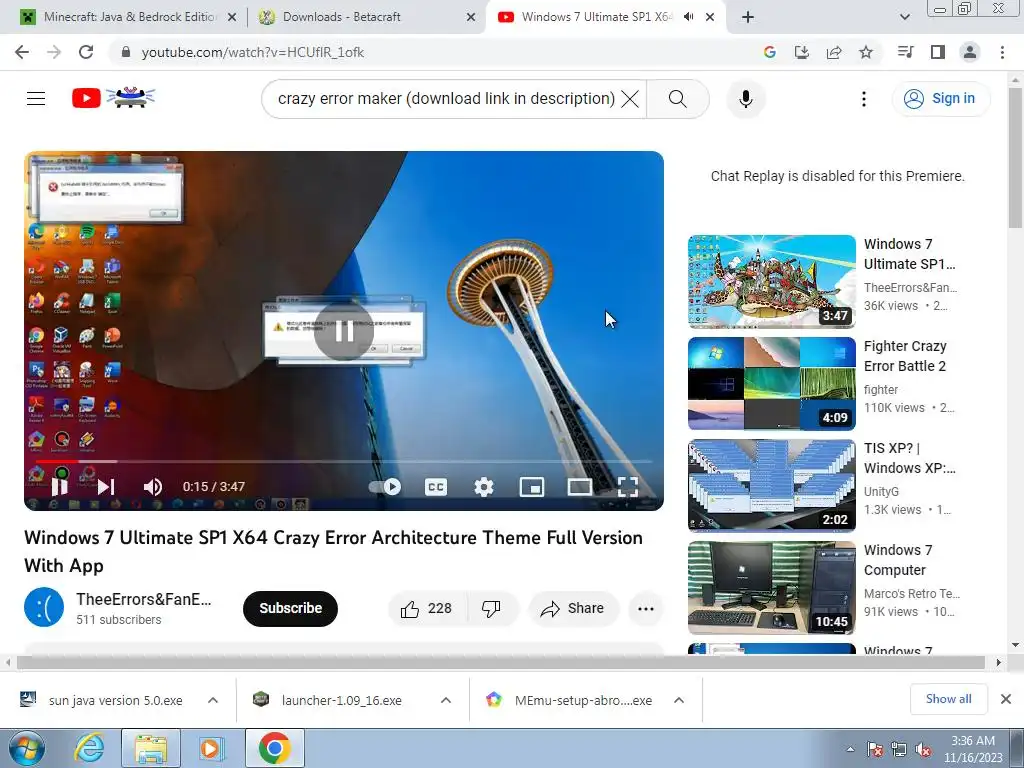
Task: Show all downloads
Action: coord(948,699)
